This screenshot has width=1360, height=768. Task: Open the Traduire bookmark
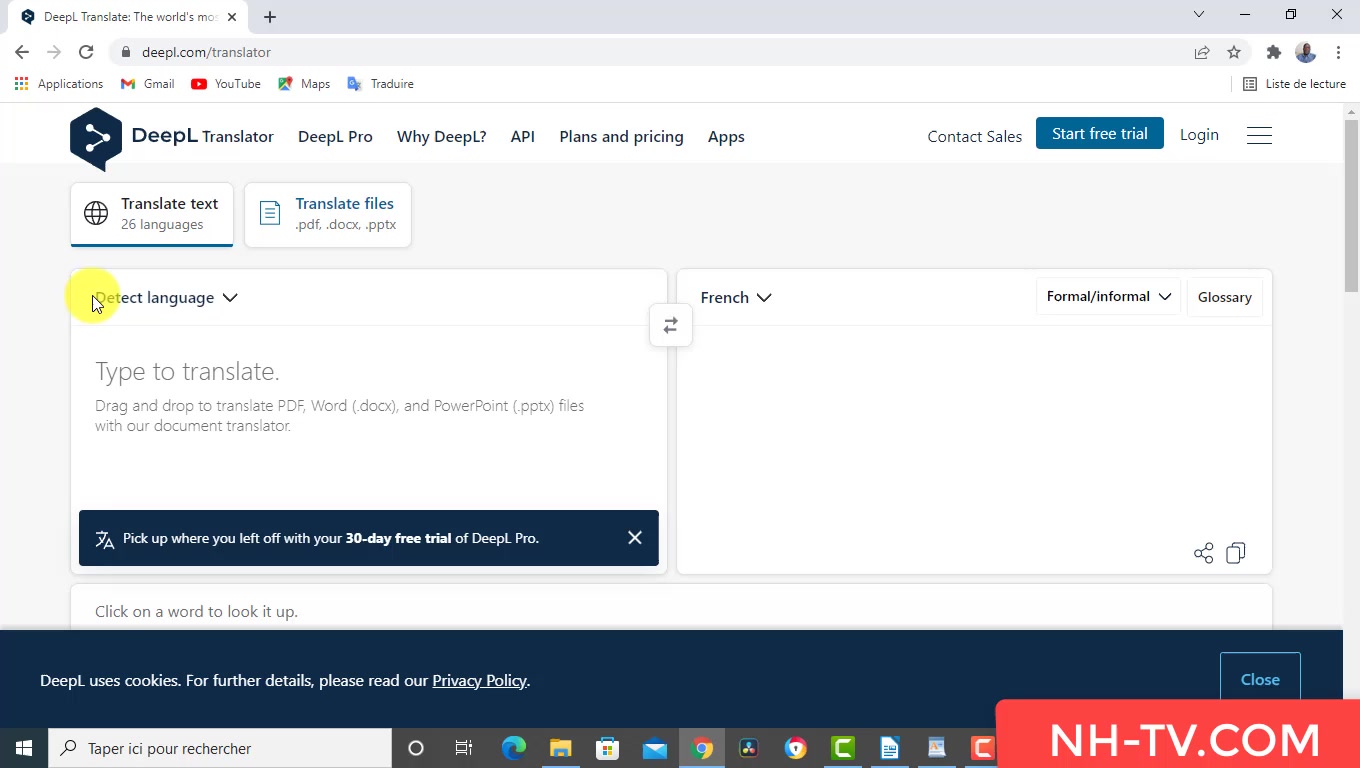380,84
